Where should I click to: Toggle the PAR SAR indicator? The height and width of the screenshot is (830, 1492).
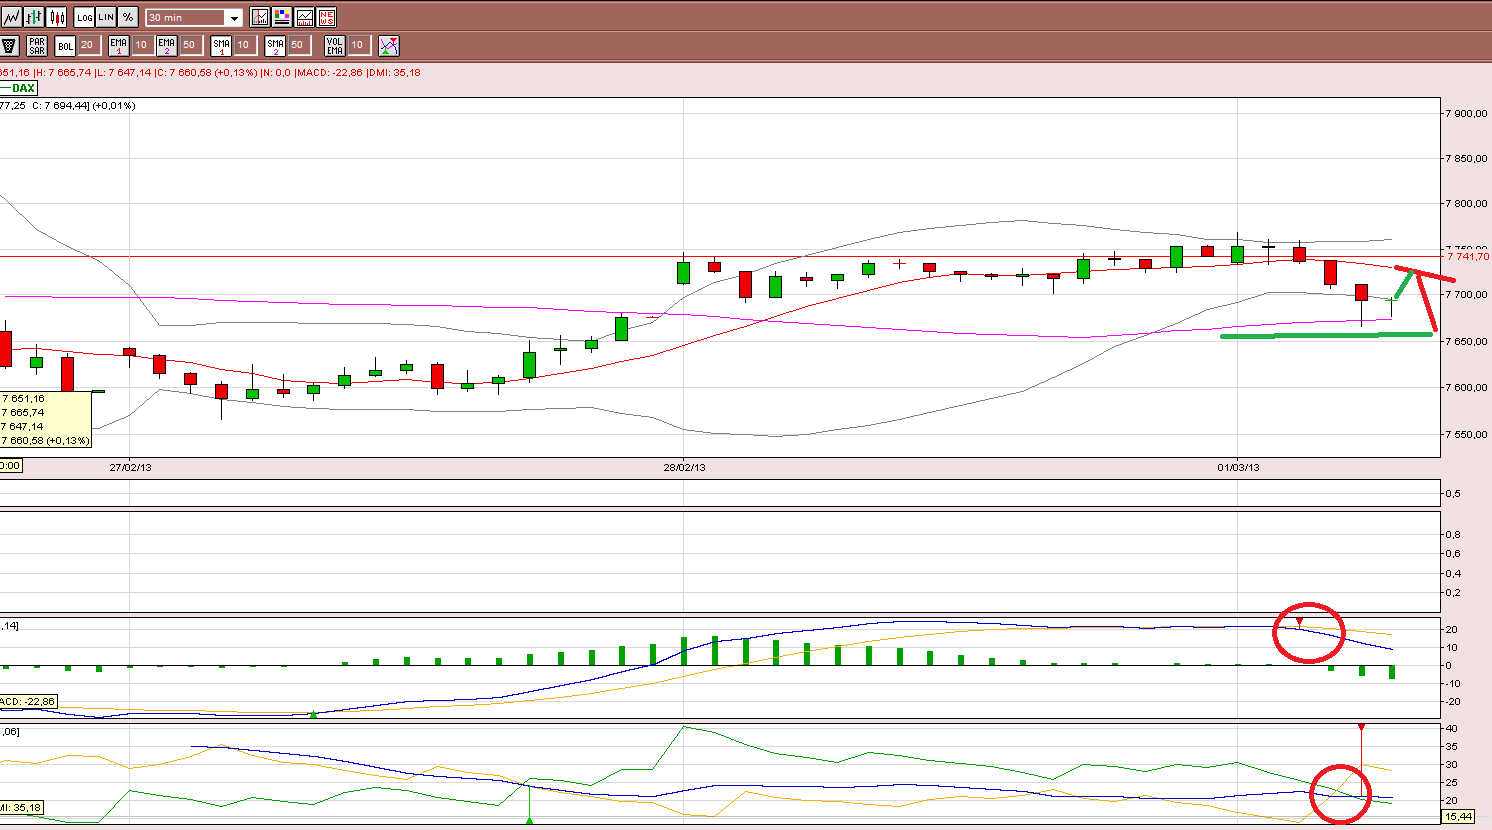point(37,45)
